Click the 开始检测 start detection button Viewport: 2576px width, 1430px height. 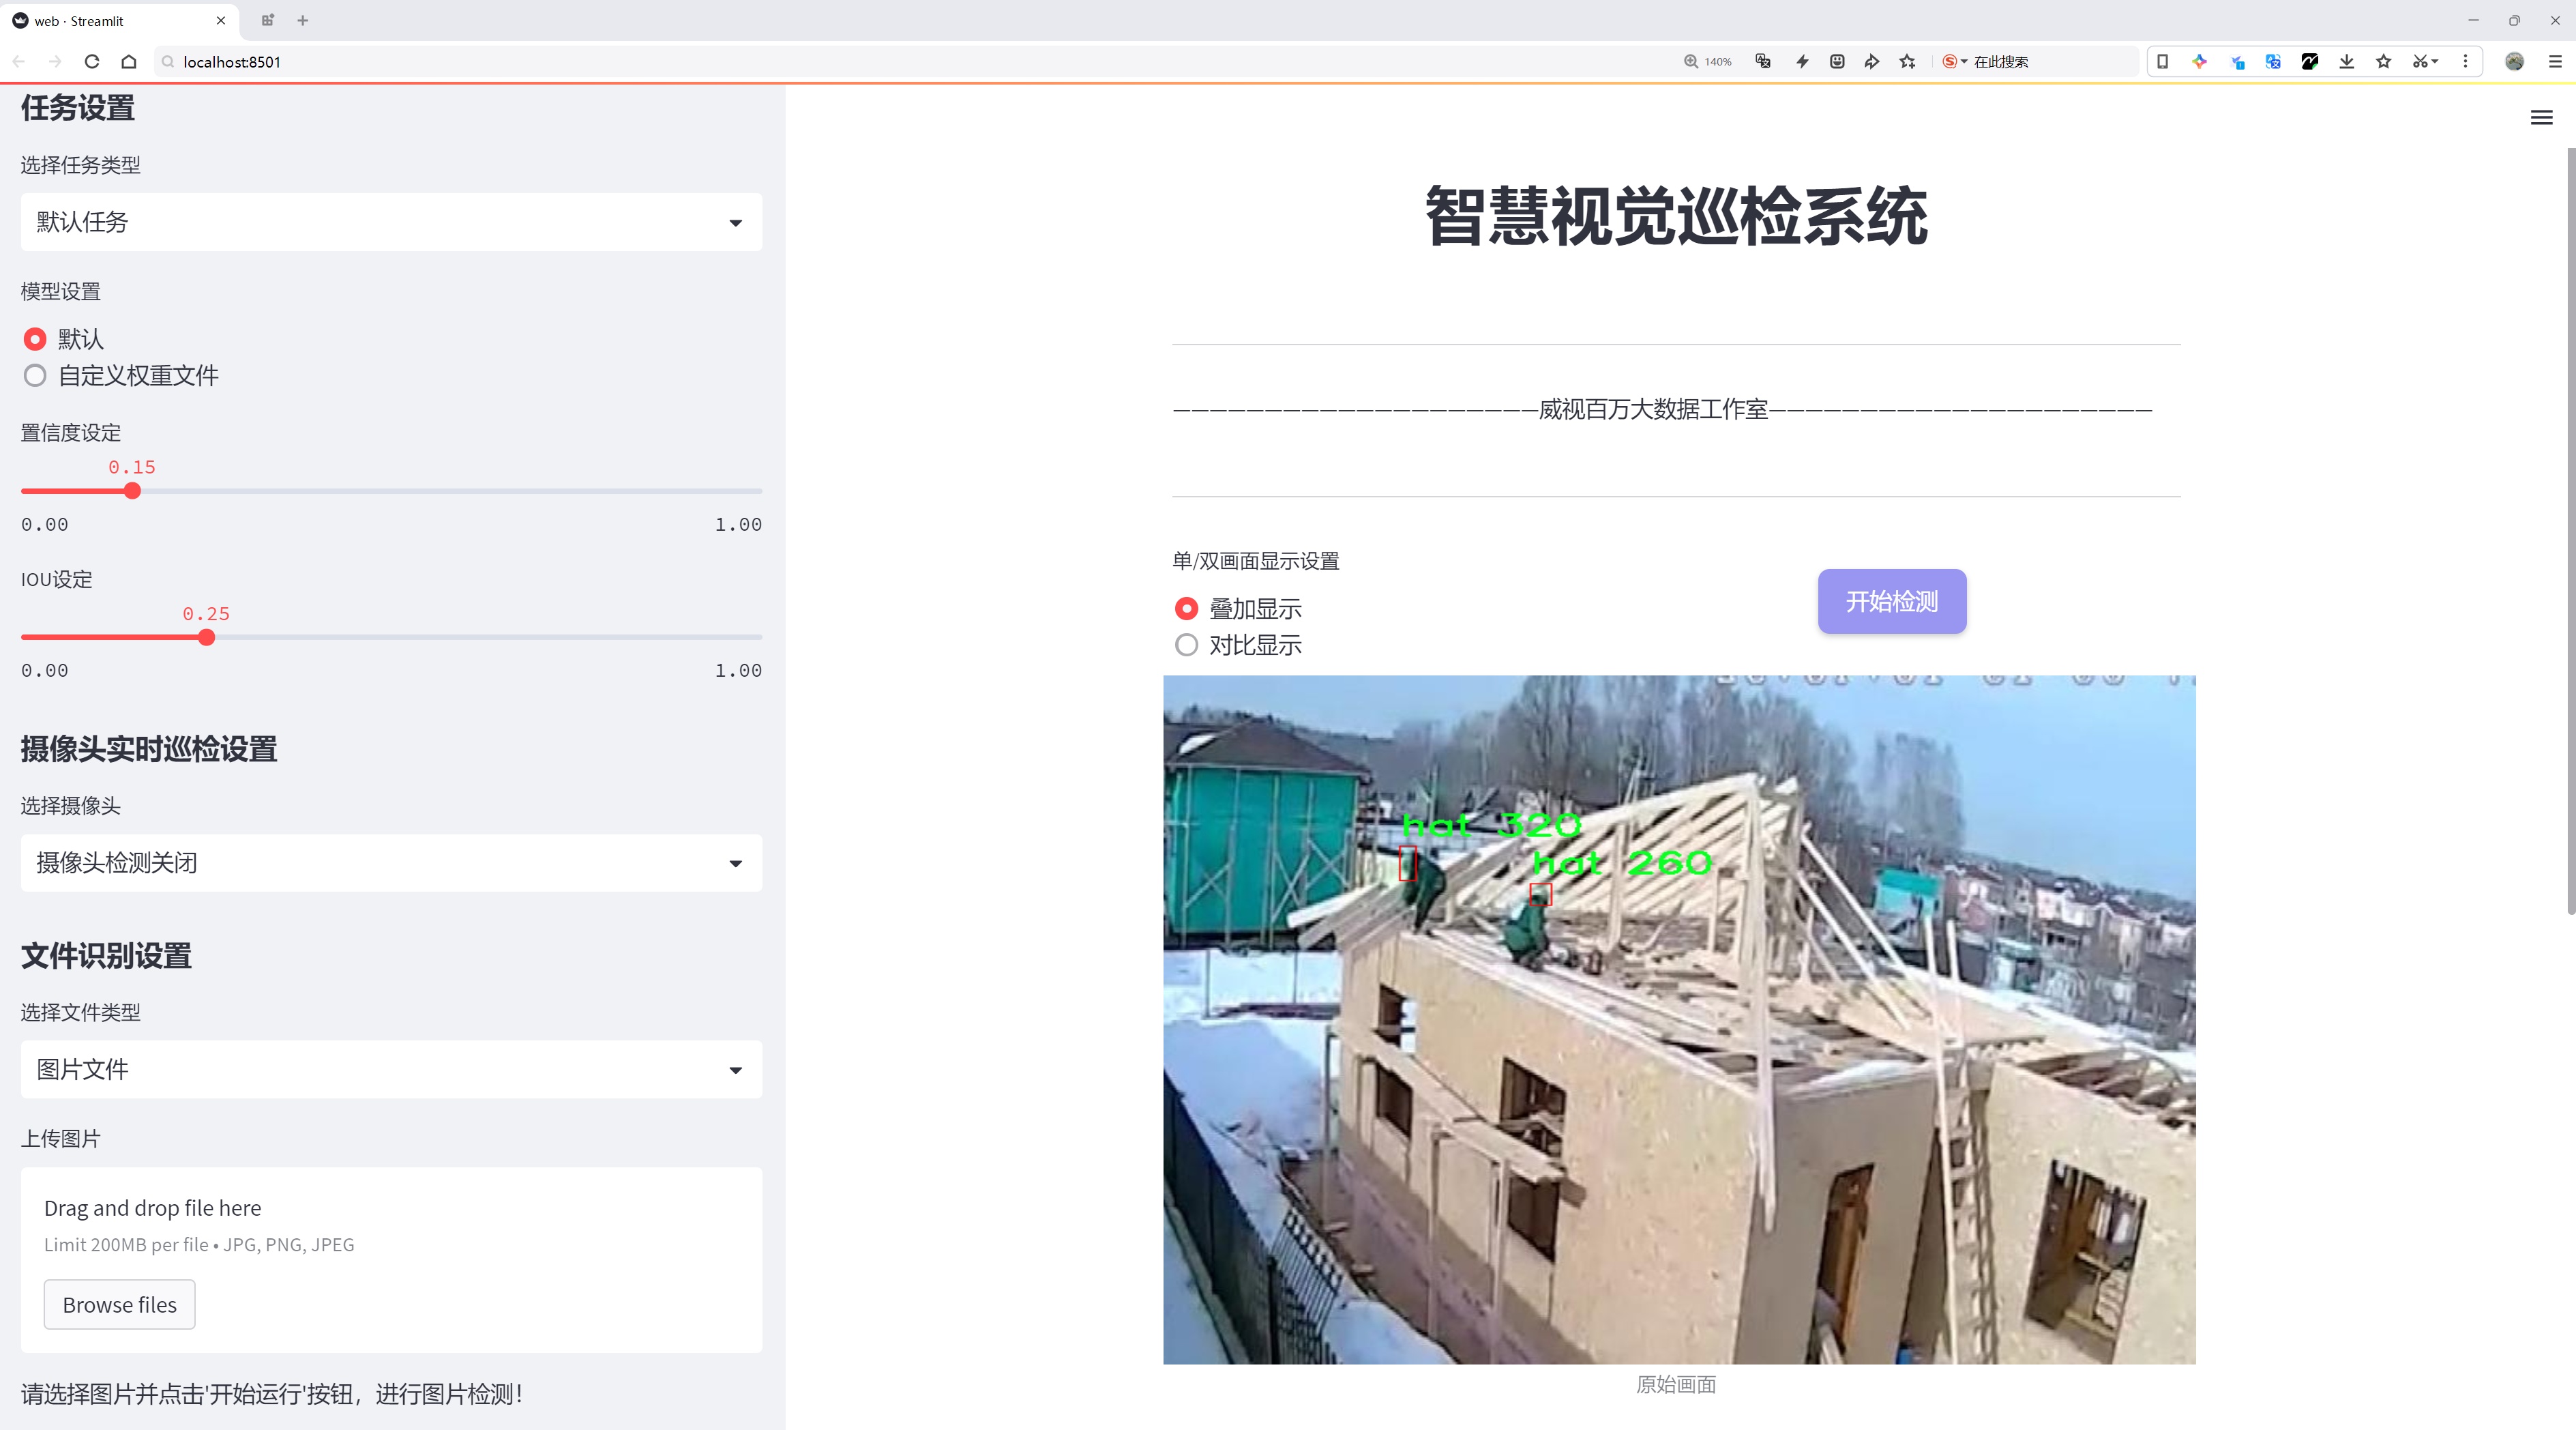(1892, 601)
